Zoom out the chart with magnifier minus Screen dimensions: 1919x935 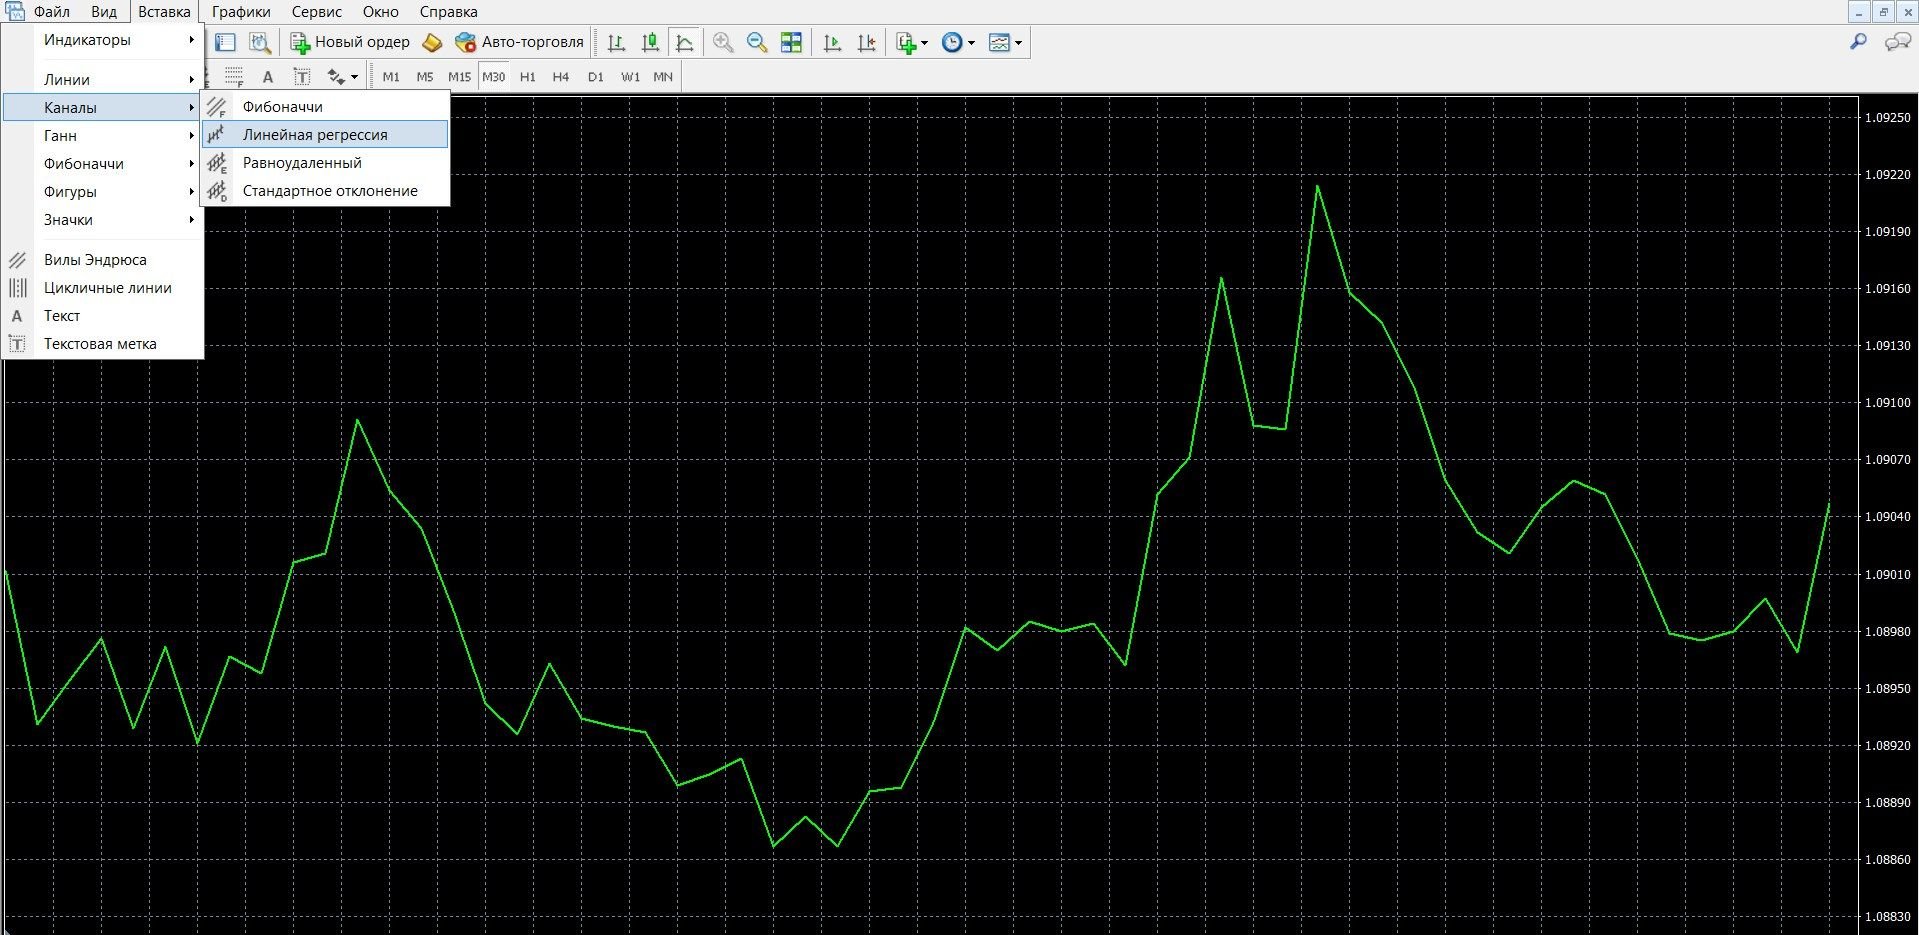point(757,42)
